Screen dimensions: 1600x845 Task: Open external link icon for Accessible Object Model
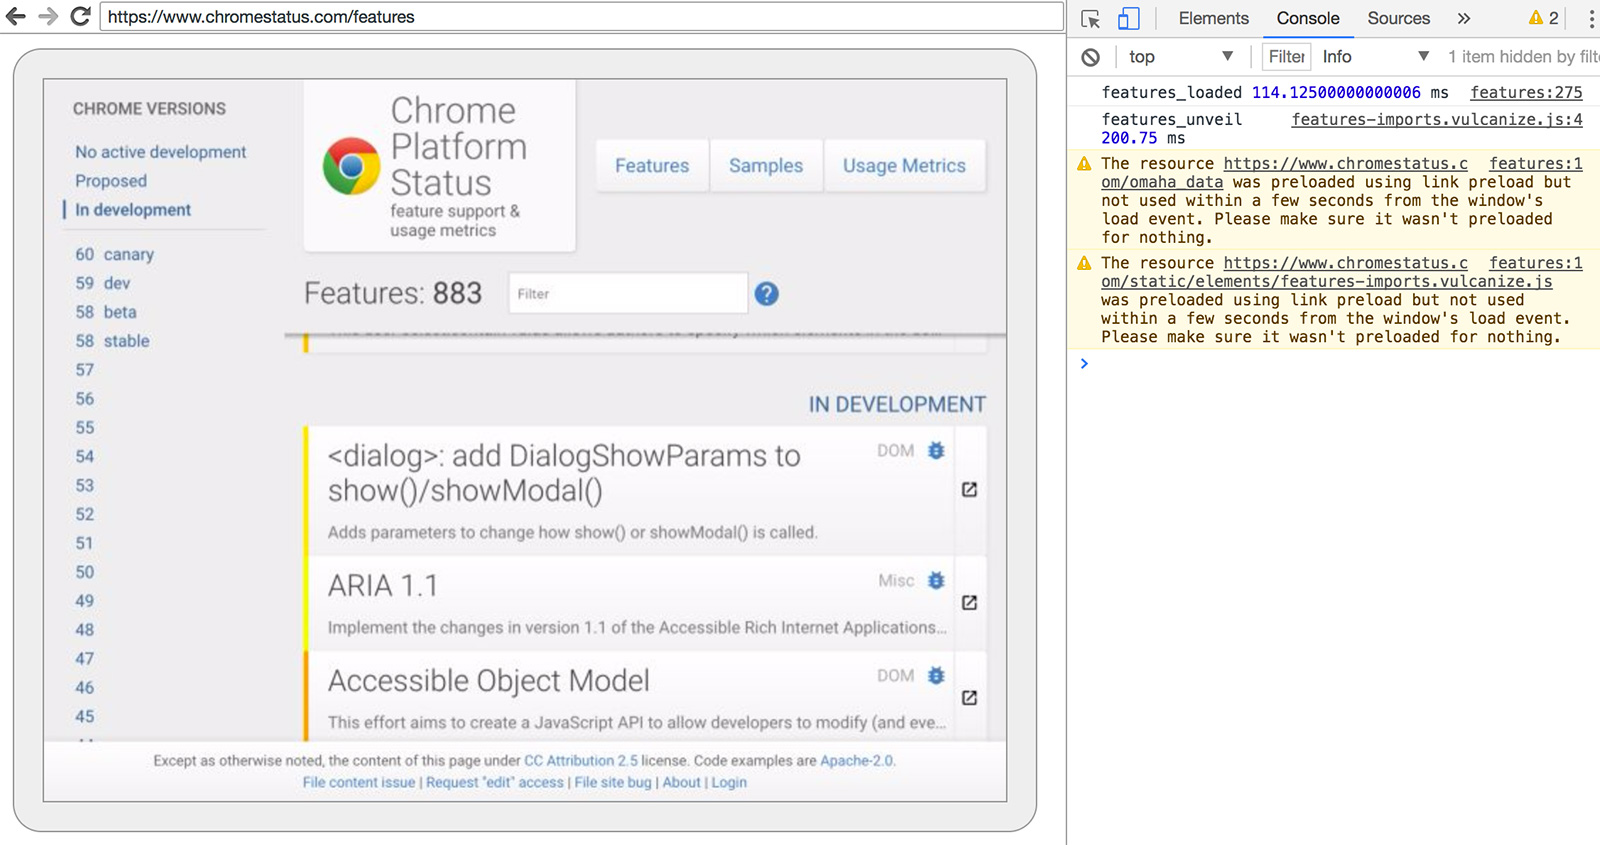(969, 698)
